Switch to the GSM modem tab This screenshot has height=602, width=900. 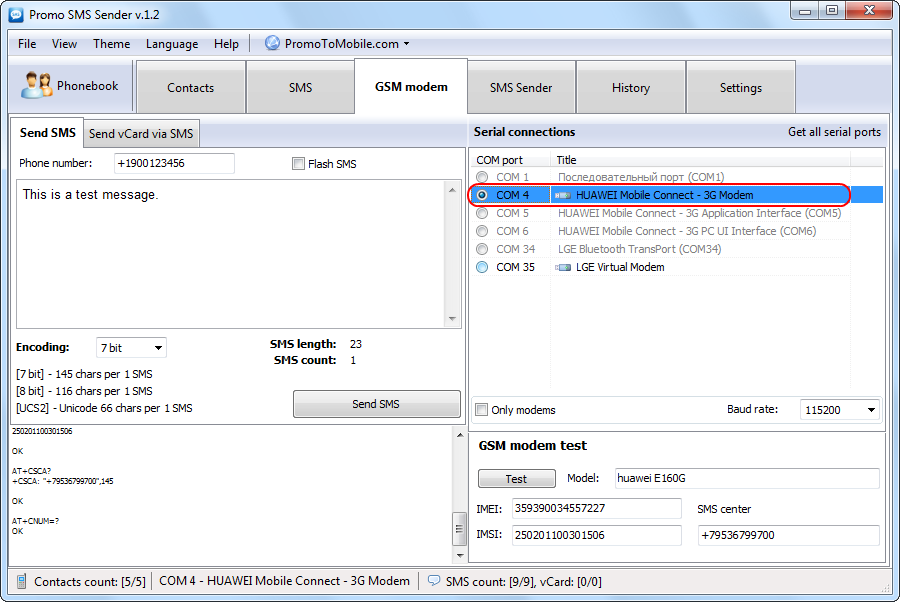pos(411,87)
